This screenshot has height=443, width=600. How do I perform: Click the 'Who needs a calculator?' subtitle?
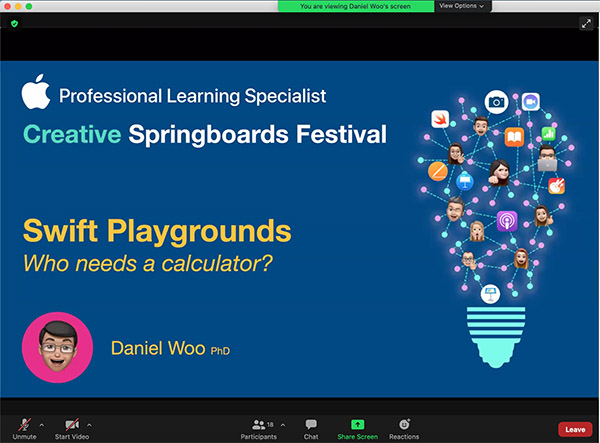click(148, 264)
